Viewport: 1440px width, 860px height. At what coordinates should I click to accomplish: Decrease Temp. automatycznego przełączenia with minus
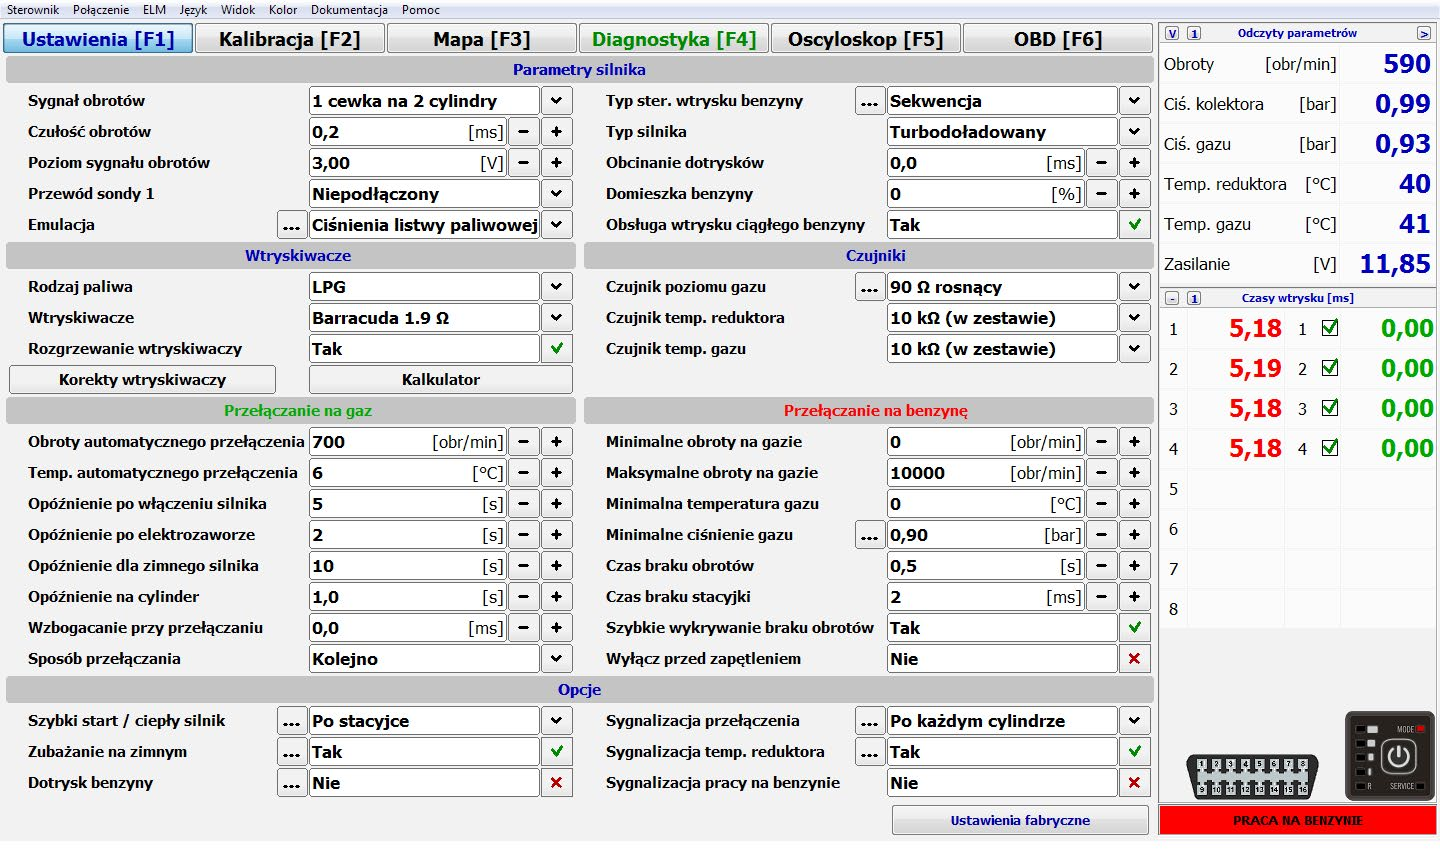tap(524, 473)
